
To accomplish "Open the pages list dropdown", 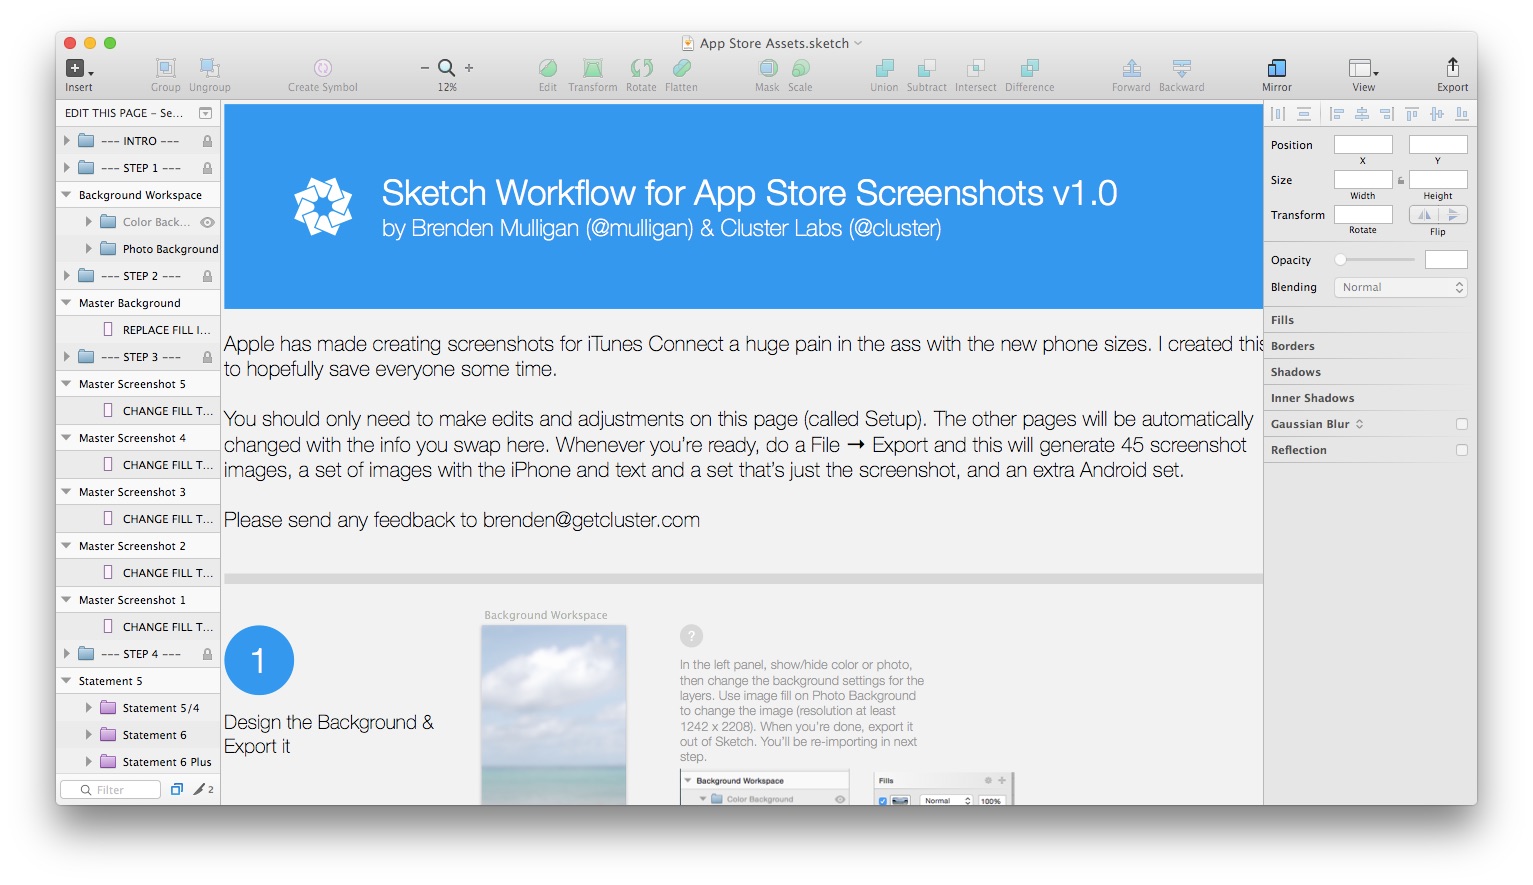I will [x=205, y=113].
